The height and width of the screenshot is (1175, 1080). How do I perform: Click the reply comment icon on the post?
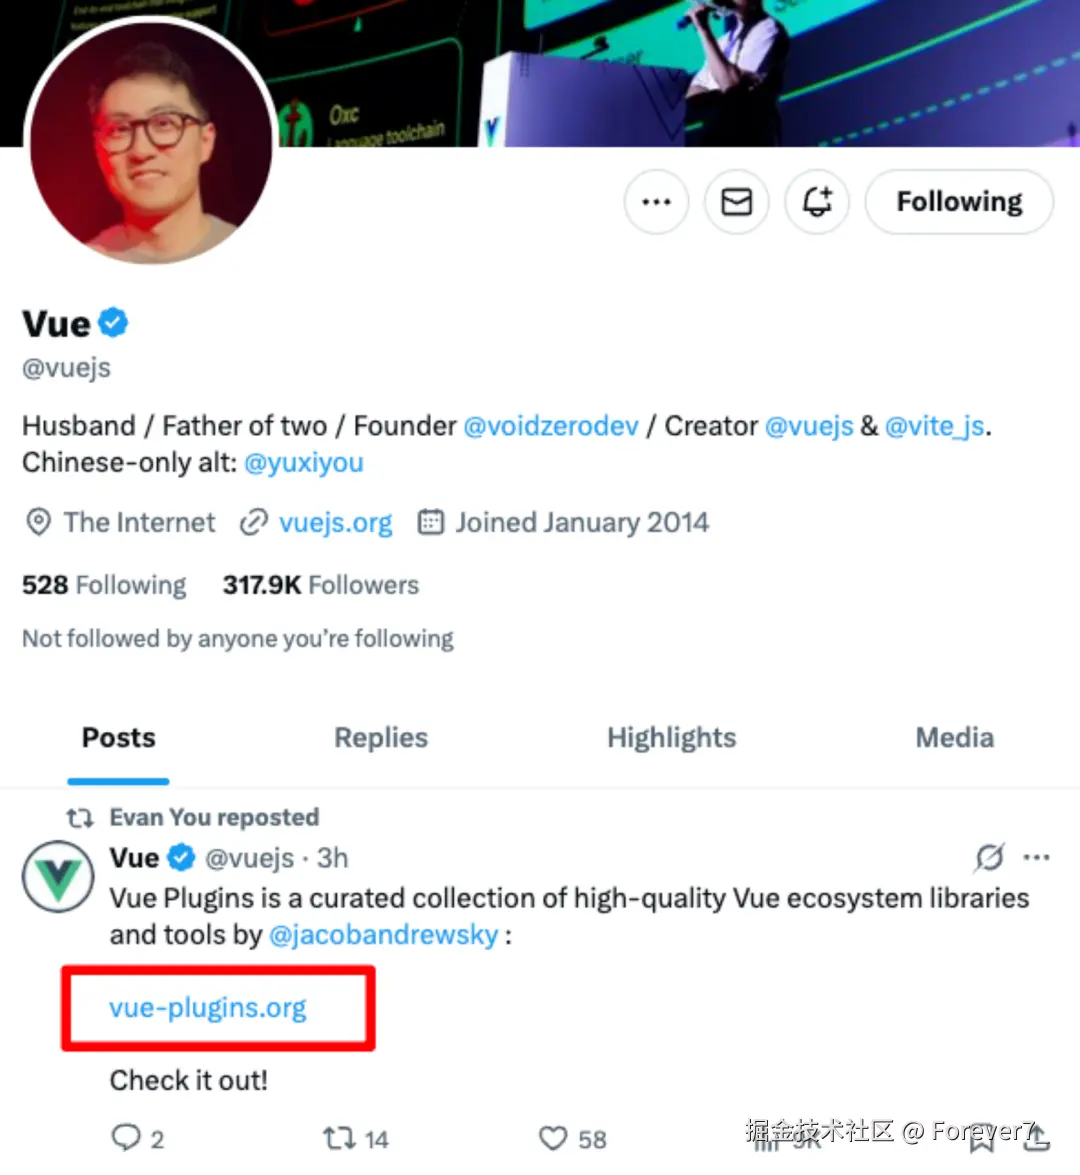(x=127, y=1138)
